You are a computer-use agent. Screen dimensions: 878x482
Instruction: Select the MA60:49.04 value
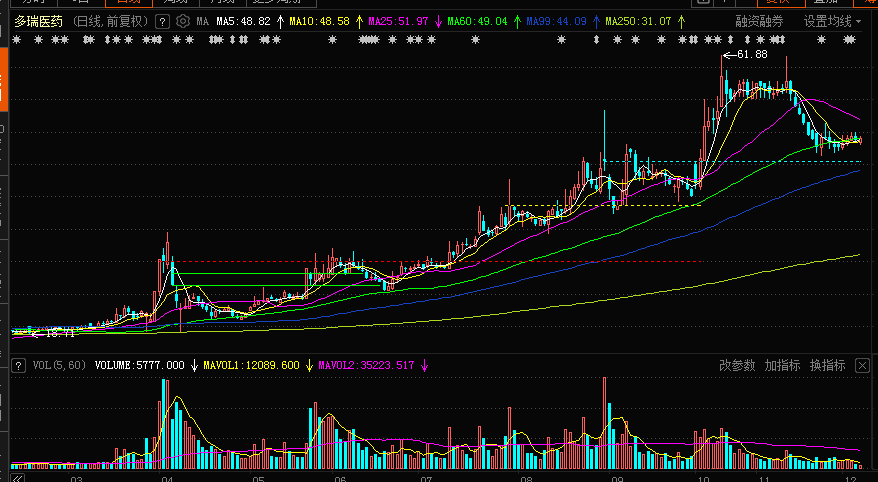(477, 22)
